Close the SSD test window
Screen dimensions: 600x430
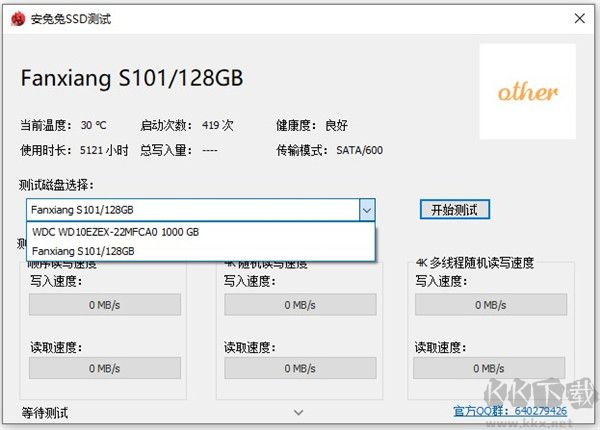(579, 18)
